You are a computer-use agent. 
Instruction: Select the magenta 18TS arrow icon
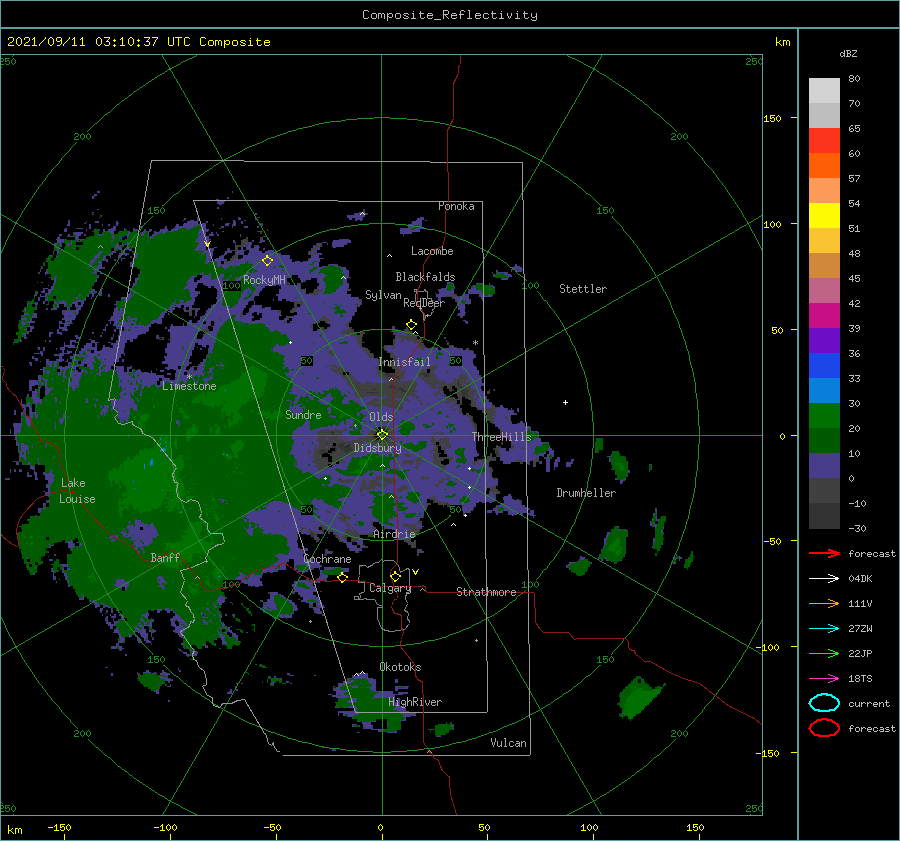[x=824, y=679]
